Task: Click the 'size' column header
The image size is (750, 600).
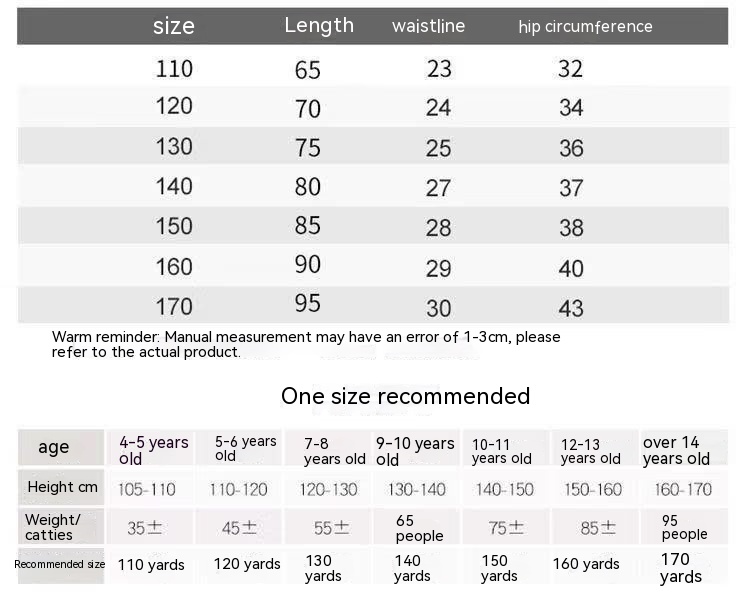Action: point(174,26)
